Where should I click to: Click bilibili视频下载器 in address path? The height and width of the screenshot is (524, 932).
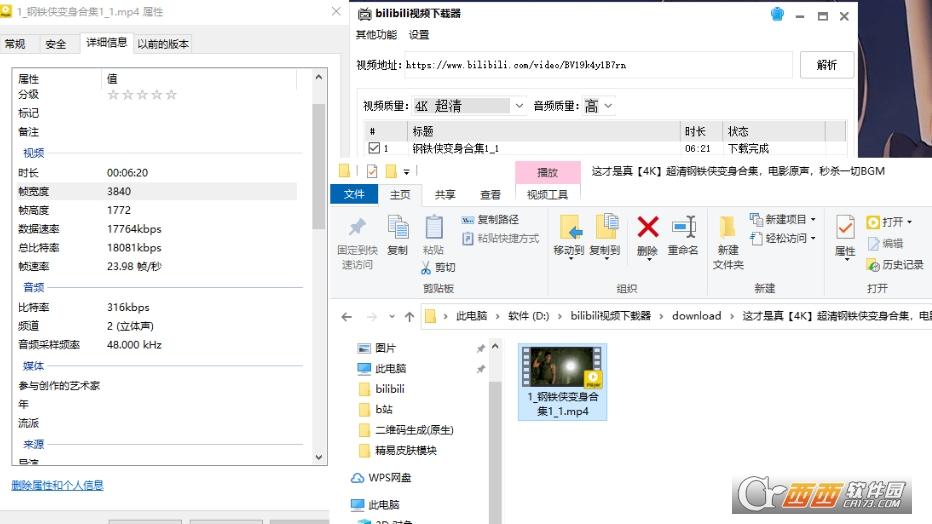(x=610, y=316)
